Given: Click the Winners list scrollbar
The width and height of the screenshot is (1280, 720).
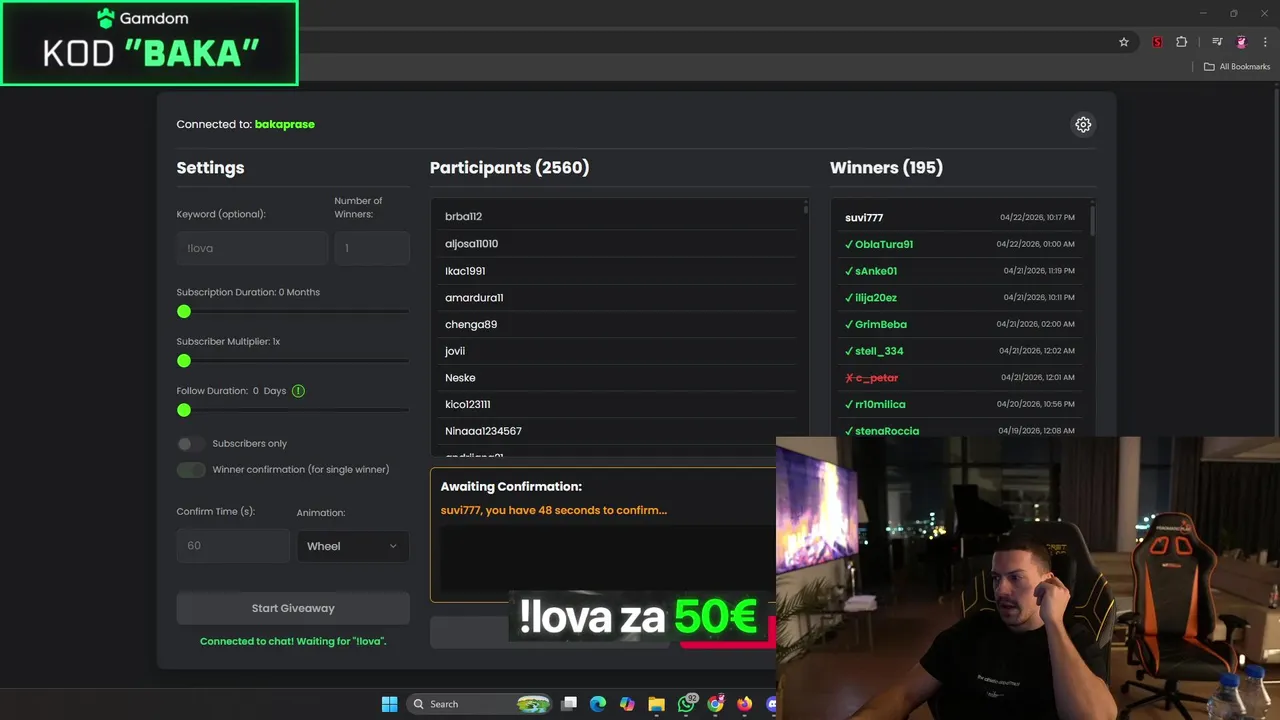Looking at the screenshot, I should (x=1092, y=220).
